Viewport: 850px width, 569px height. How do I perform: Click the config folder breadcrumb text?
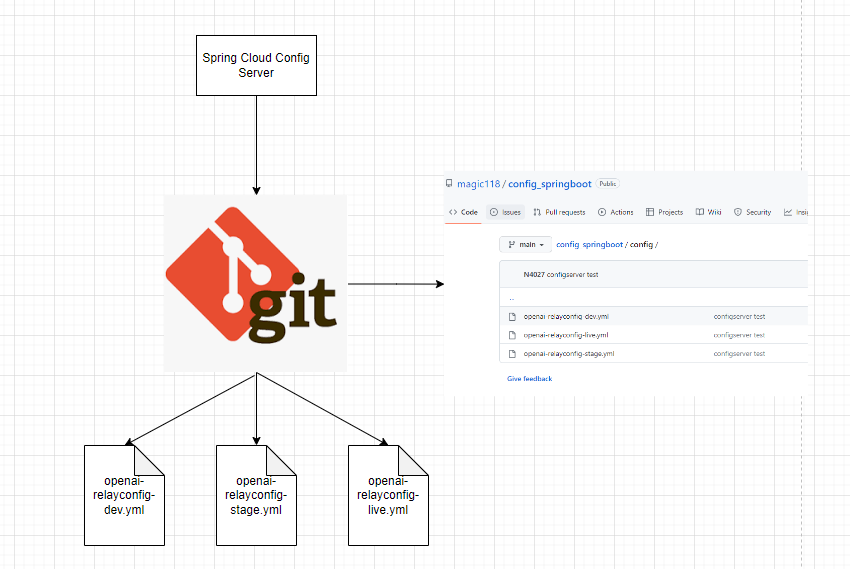tap(641, 244)
